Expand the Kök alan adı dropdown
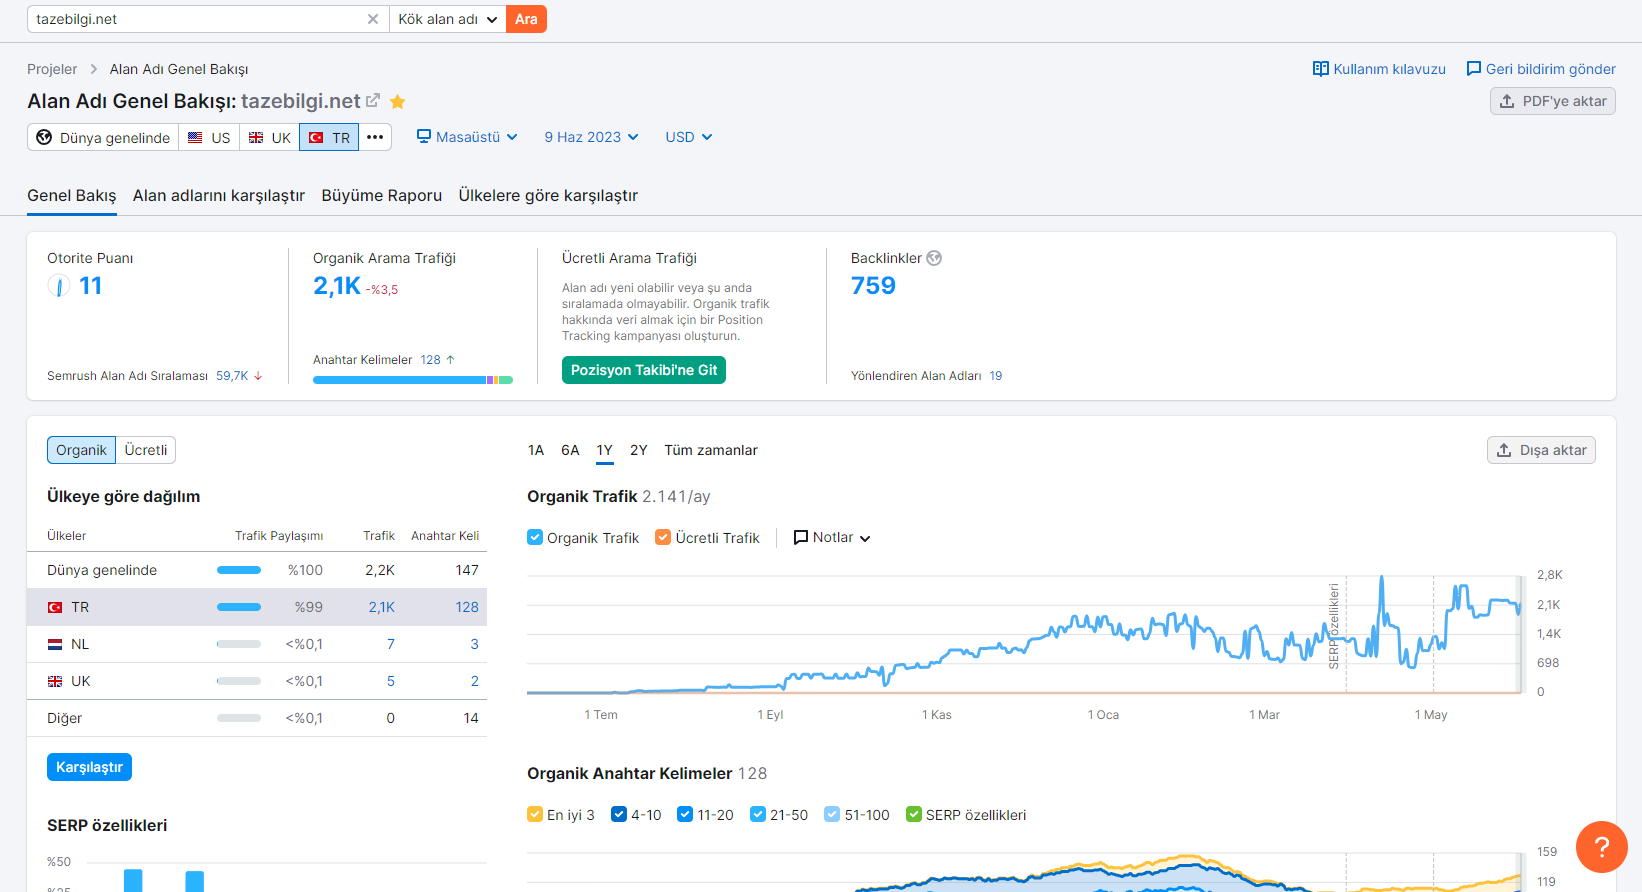 pyautogui.click(x=447, y=19)
